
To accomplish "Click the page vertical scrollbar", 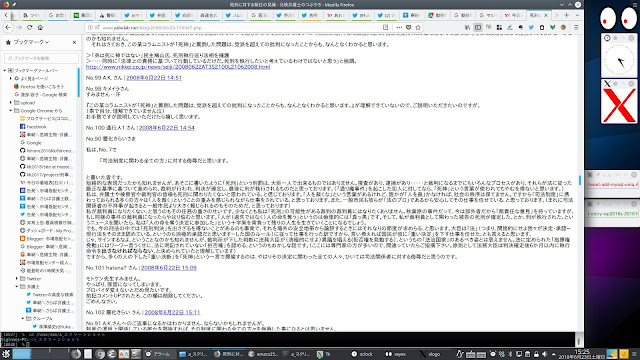I will (x=580, y=180).
